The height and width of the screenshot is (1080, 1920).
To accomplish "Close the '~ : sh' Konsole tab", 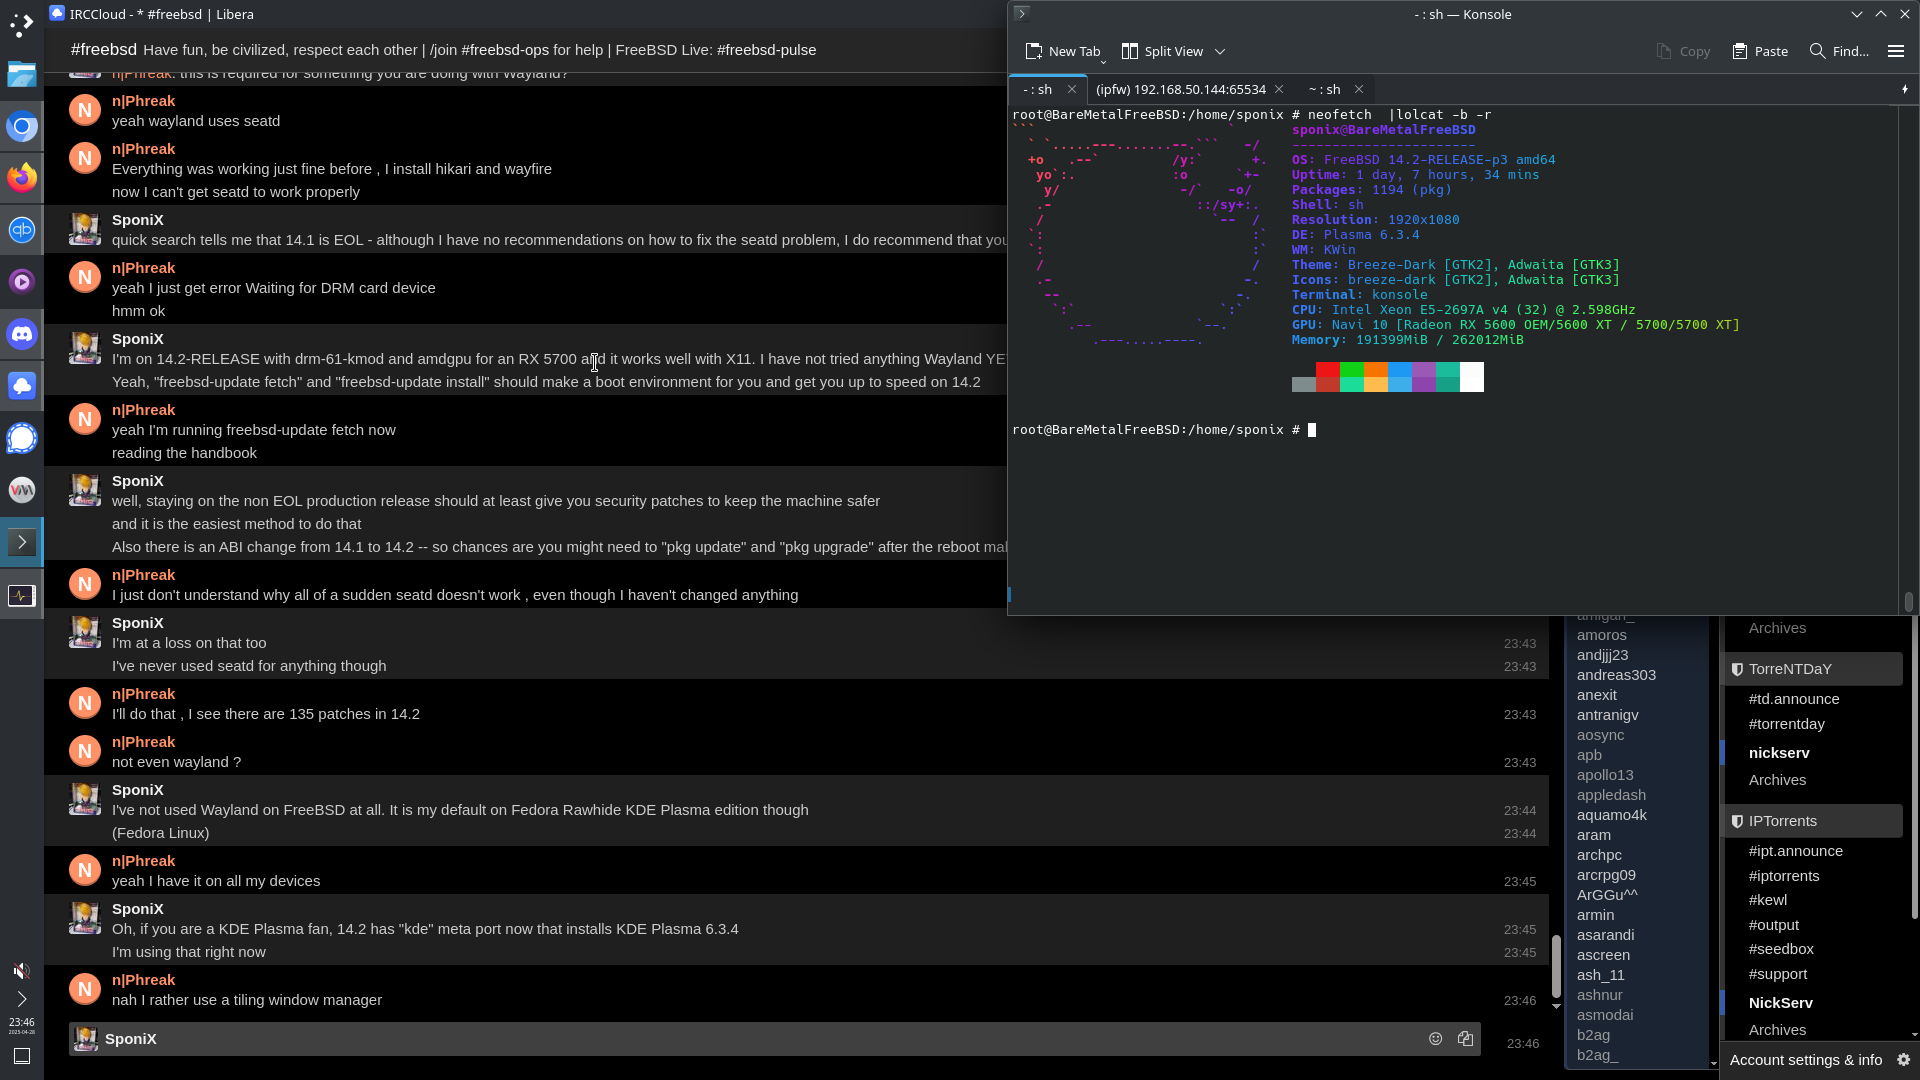I will (x=1359, y=89).
